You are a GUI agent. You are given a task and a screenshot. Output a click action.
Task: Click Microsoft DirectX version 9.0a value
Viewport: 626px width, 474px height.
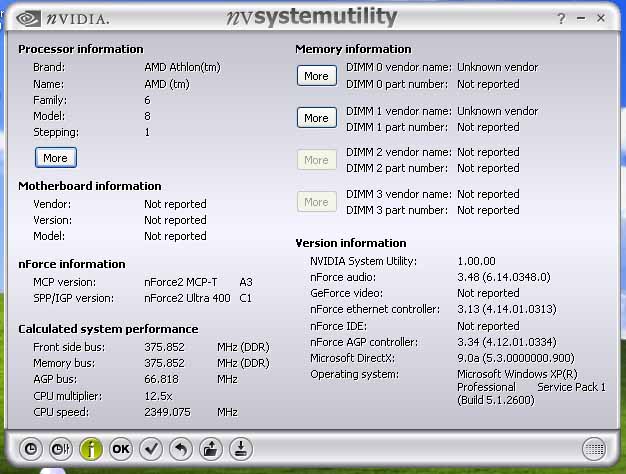point(516,358)
